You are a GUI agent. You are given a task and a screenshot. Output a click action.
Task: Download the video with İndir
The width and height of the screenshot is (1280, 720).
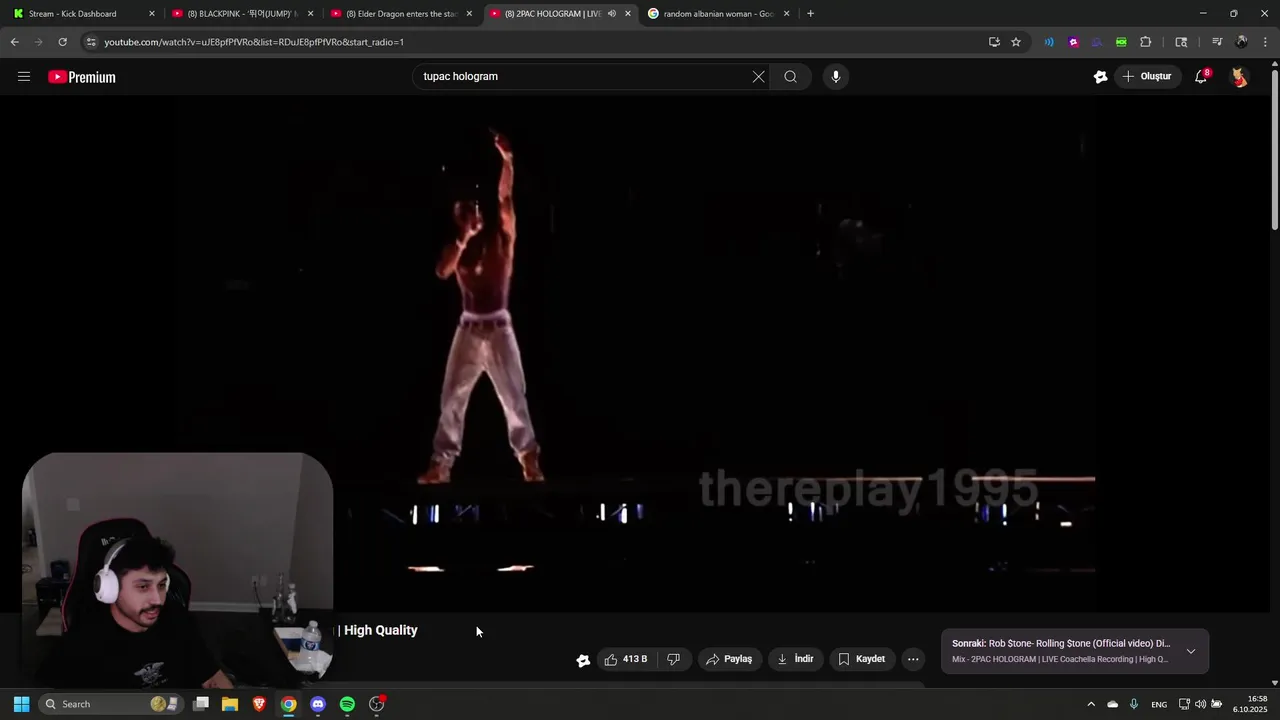(x=796, y=659)
